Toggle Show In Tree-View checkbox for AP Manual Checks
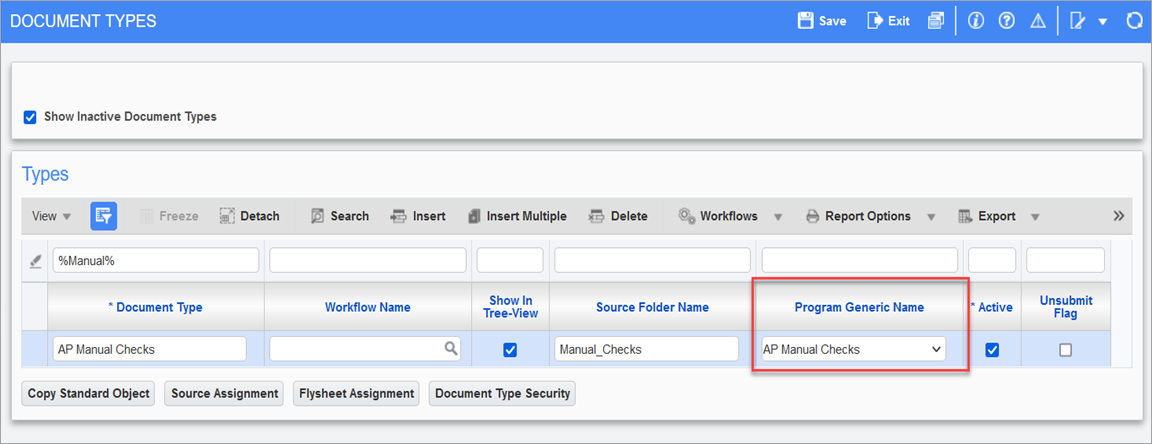Viewport: 1152px width, 444px height. (x=510, y=350)
